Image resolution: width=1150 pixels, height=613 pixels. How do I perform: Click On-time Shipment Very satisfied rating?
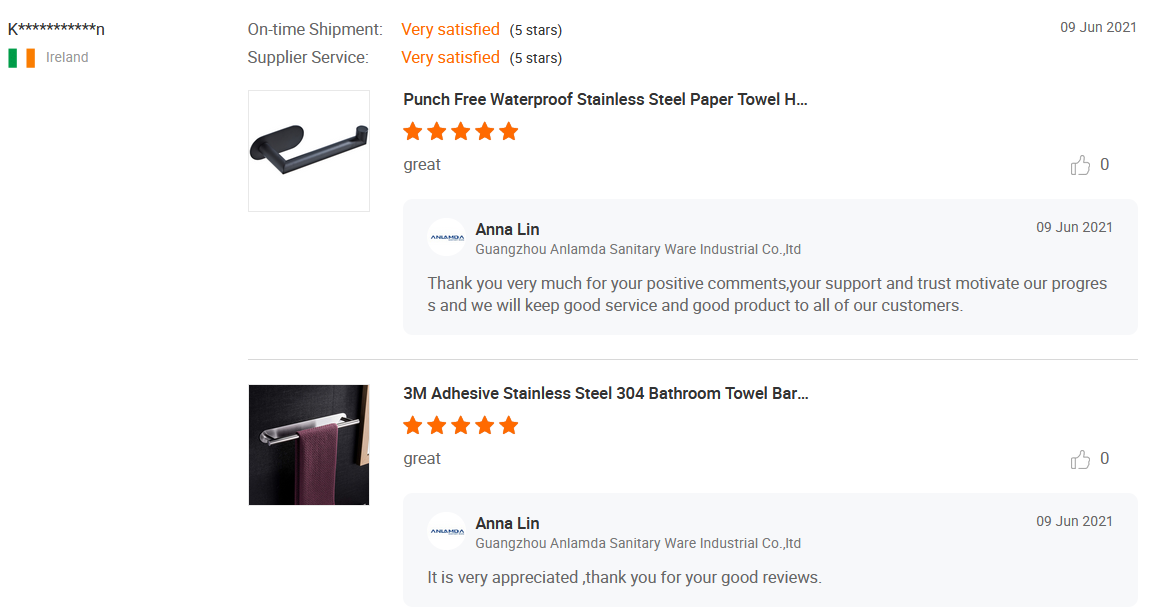(450, 30)
